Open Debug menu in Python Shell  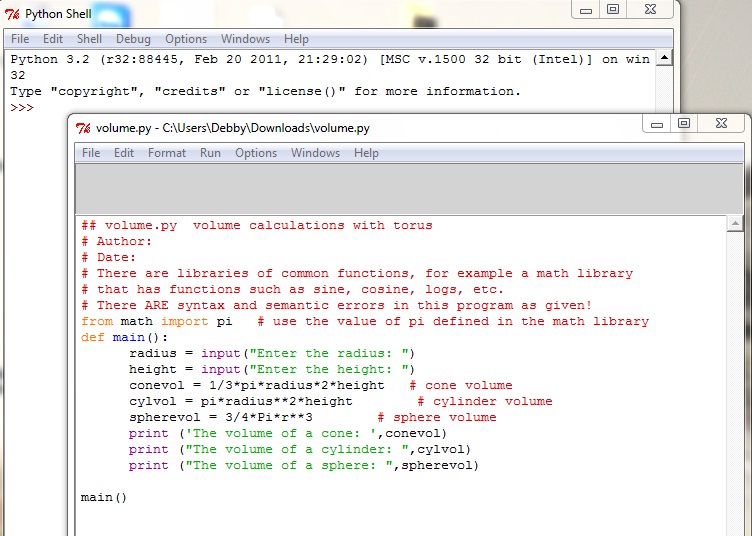point(133,39)
